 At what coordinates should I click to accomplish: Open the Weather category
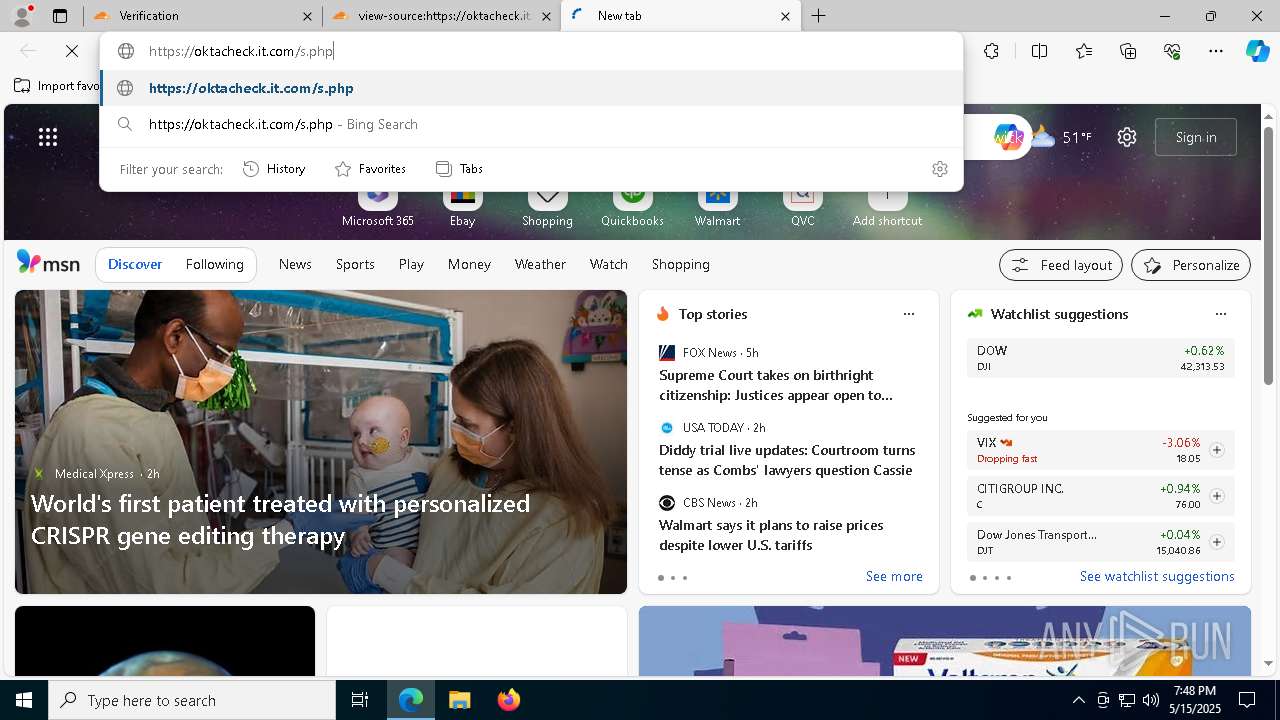(540, 265)
